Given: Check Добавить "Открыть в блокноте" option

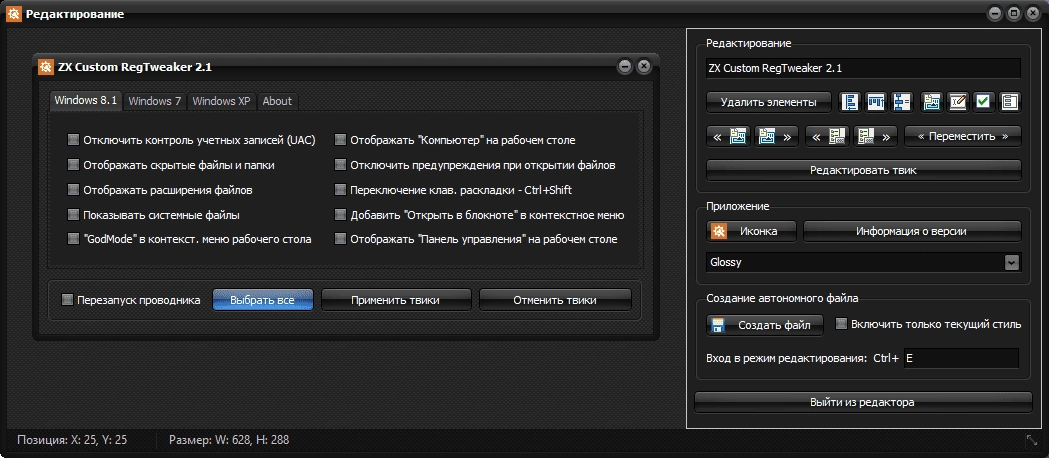Looking at the screenshot, I should (x=480, y=215).
